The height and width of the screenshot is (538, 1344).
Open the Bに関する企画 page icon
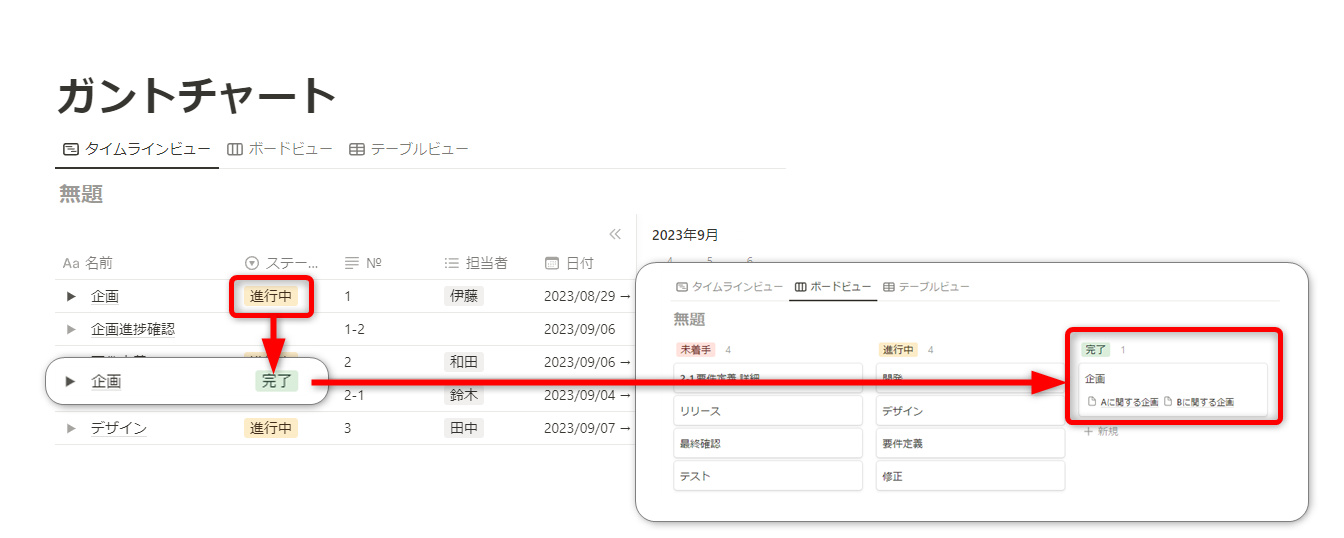pyautogui.click(x=1168, y=402)
